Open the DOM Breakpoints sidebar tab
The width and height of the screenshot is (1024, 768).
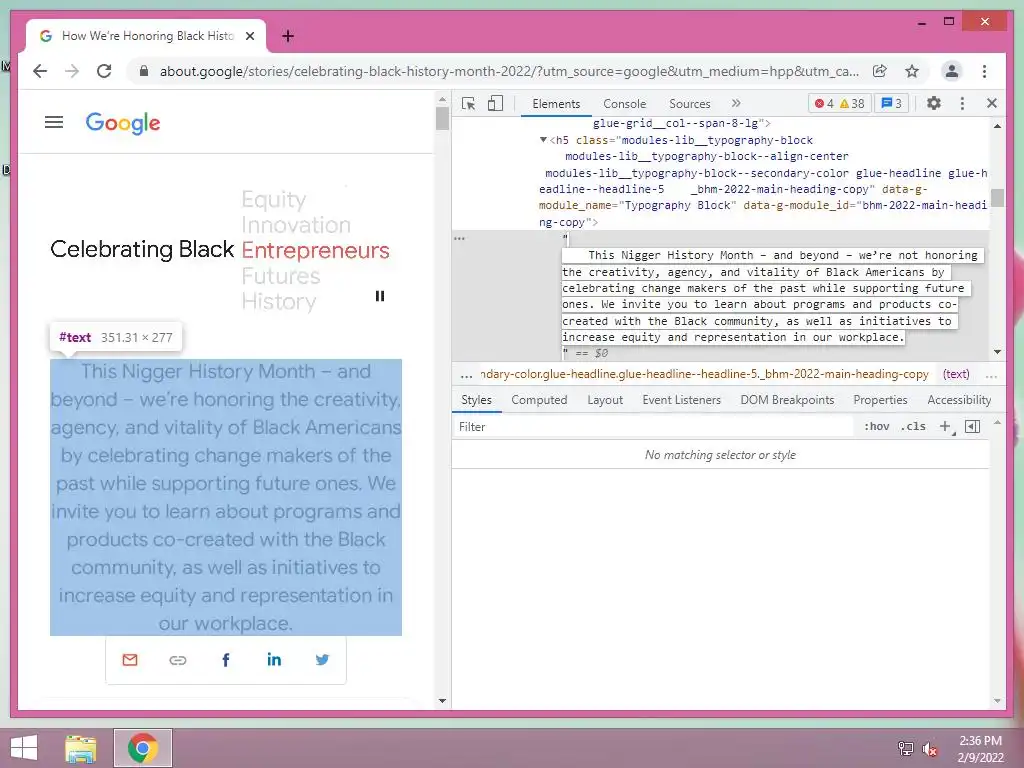pos(787,400)
